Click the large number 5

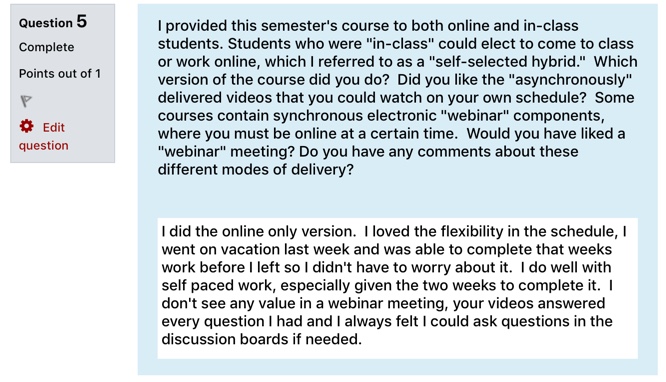pos(82,21)
